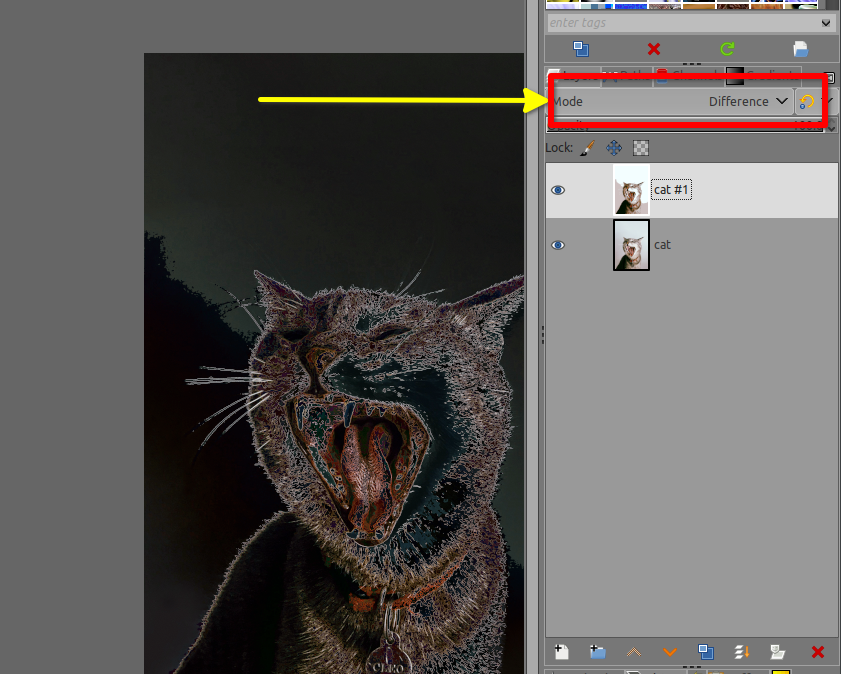Open the Mode dropdown showing Difference
Viewport: 841px width, 674px height.
click(x=670, y=101)
